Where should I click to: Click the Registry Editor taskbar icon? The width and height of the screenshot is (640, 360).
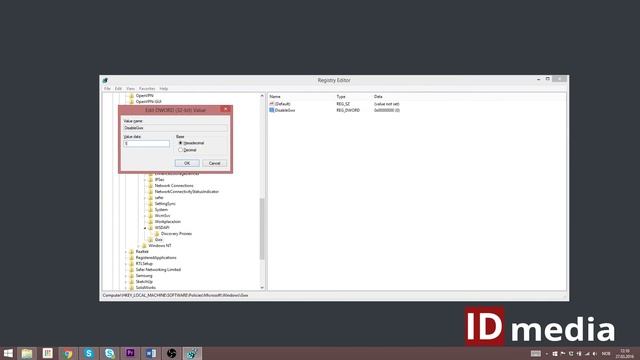pos(192,353)
